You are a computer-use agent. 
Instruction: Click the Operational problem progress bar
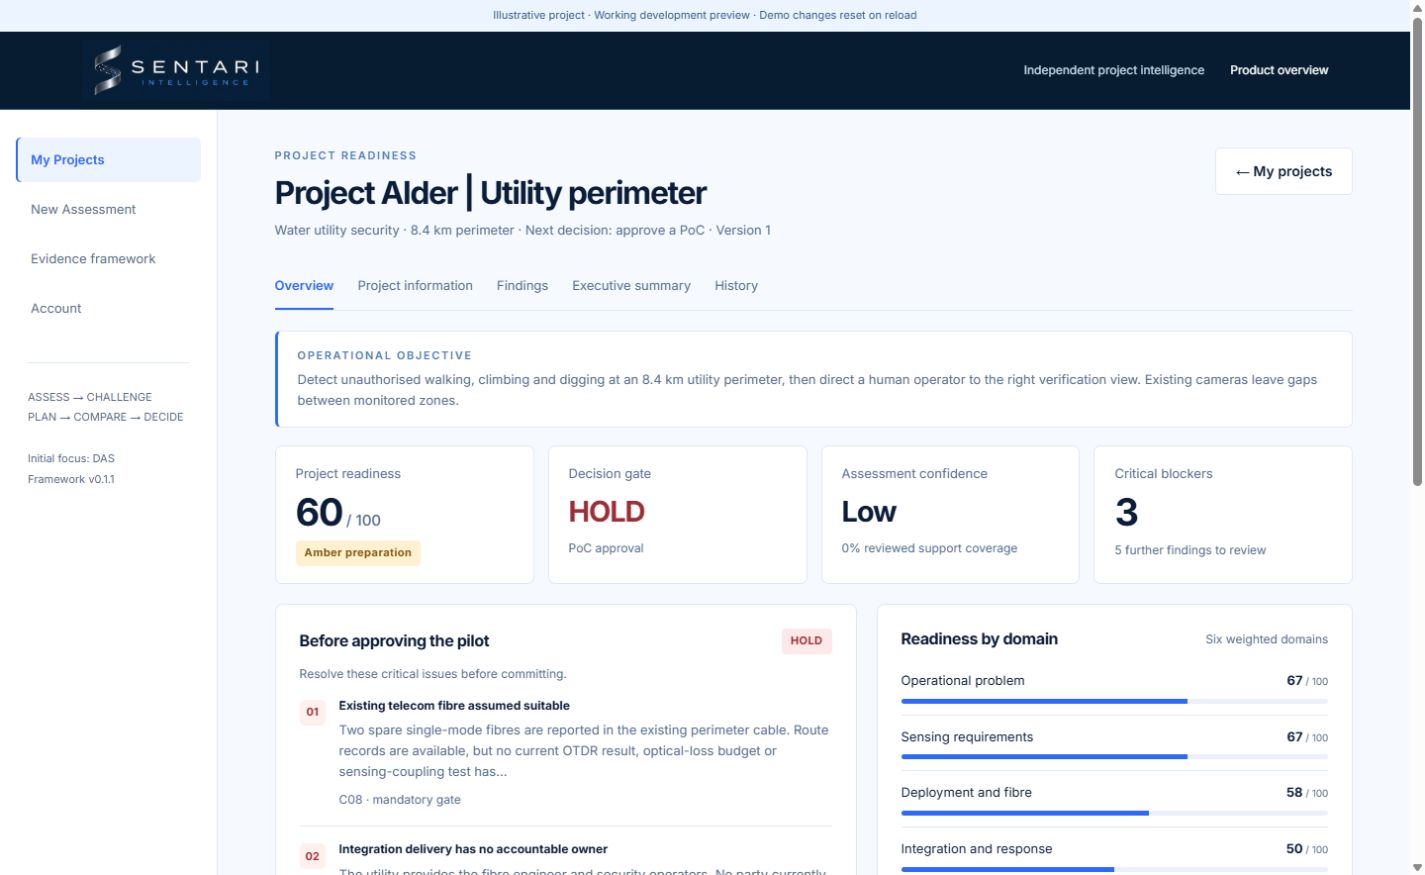click(x=1114, y=701)
